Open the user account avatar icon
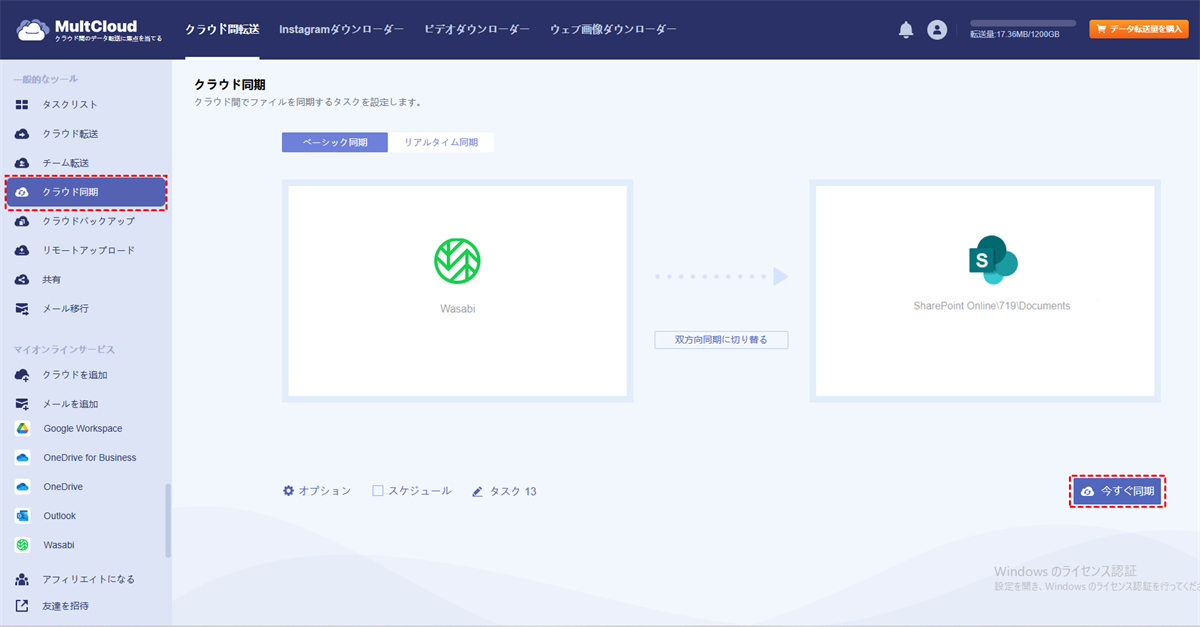 click(937, 30)
